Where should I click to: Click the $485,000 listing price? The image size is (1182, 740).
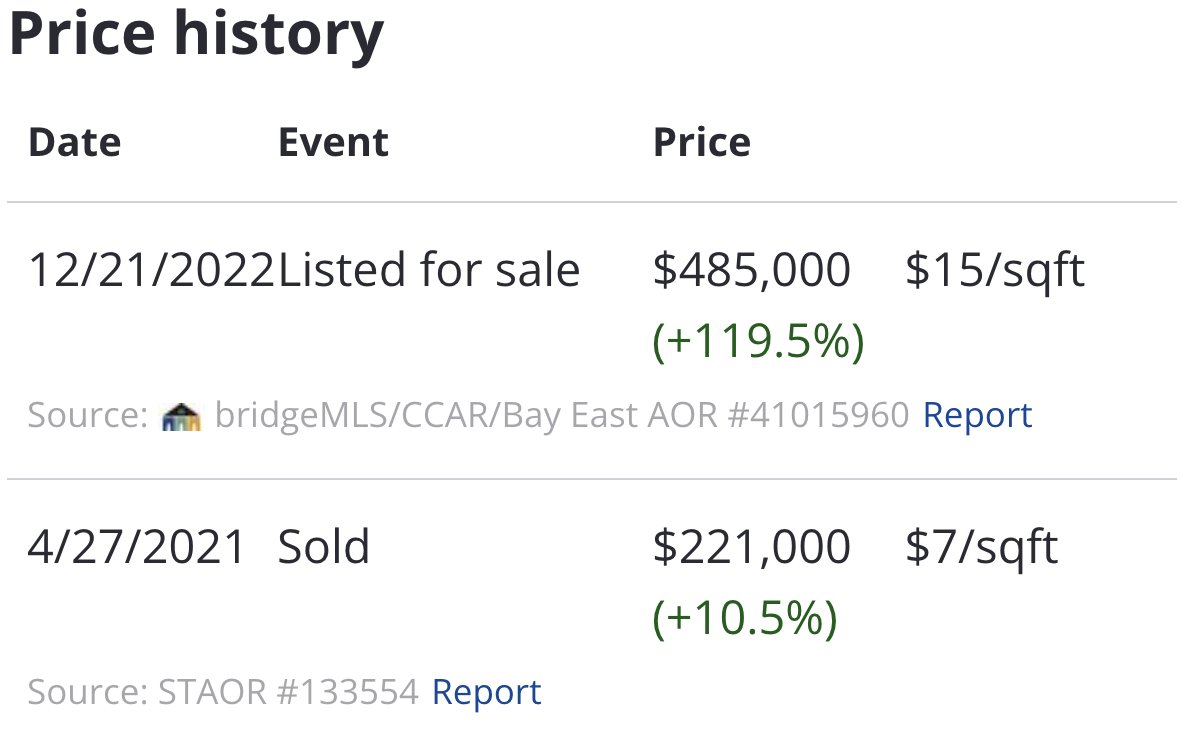click(751, 270)
